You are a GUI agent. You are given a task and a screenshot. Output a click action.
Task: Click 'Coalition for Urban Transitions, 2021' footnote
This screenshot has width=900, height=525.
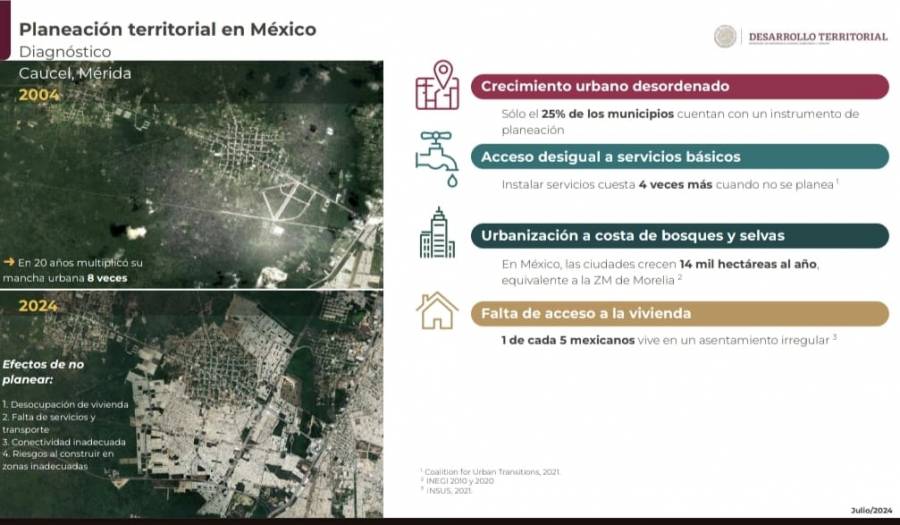click(491, 472)
